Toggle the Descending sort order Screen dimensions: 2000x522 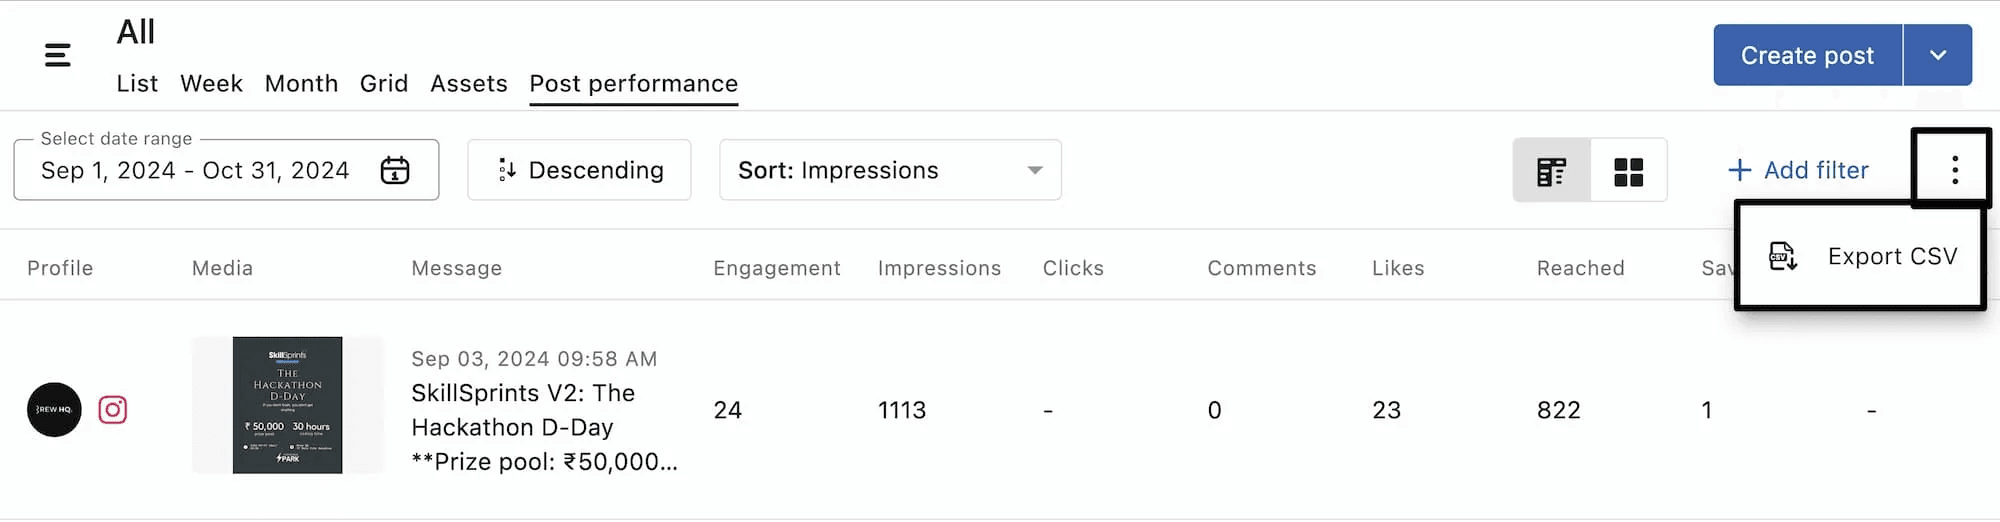click(x=580, y=170)
